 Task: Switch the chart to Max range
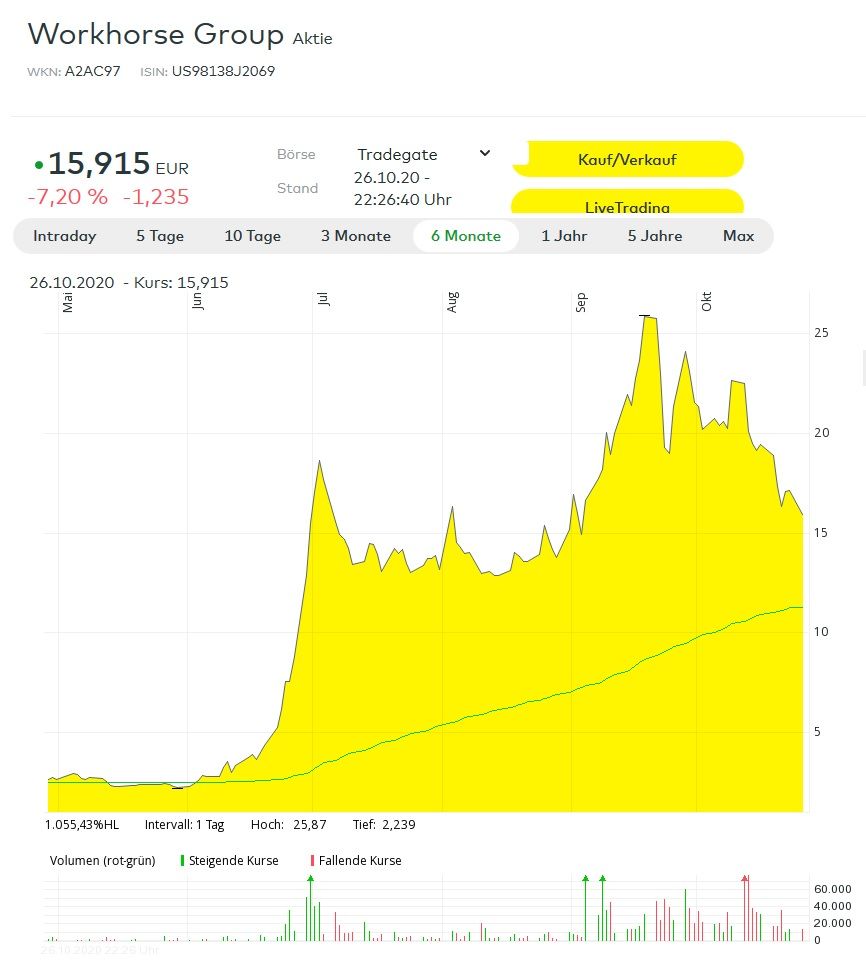click(x=738, y=236)
